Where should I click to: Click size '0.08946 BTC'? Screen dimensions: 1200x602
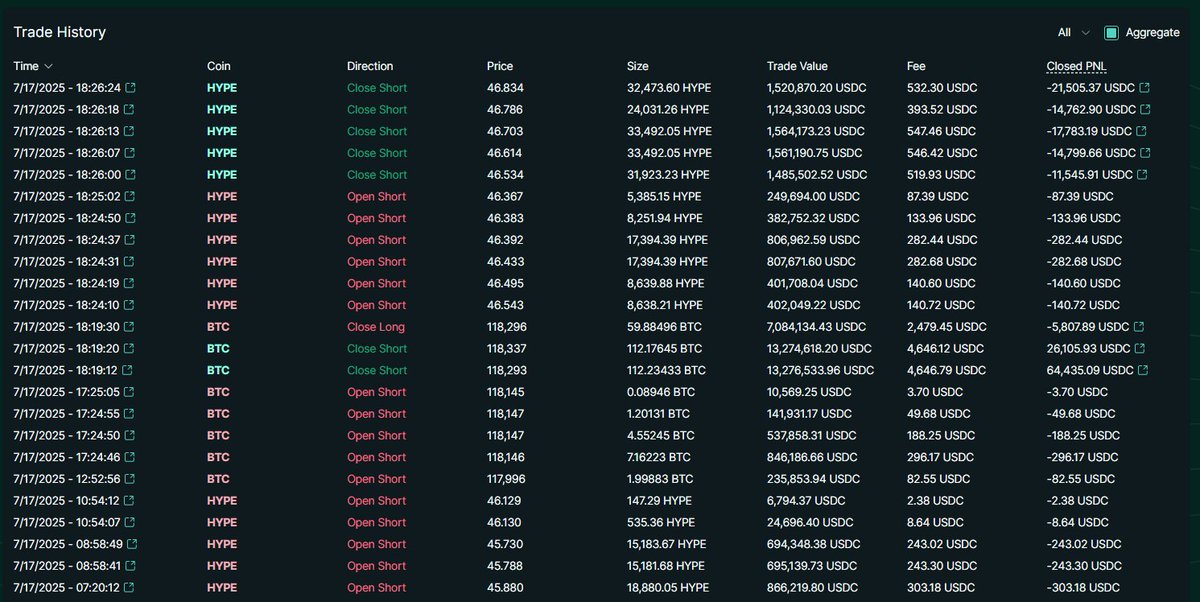point(661,392)
